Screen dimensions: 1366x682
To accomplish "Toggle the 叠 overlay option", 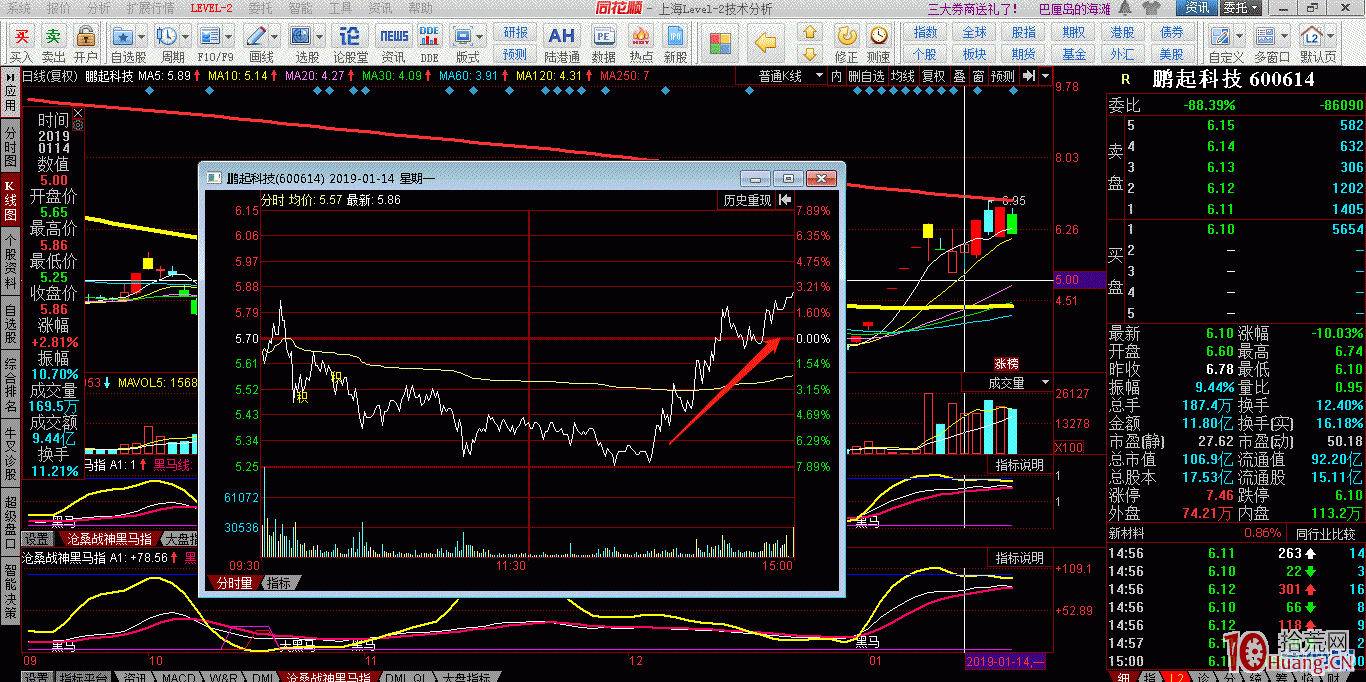I will click(x=959, y=76).
